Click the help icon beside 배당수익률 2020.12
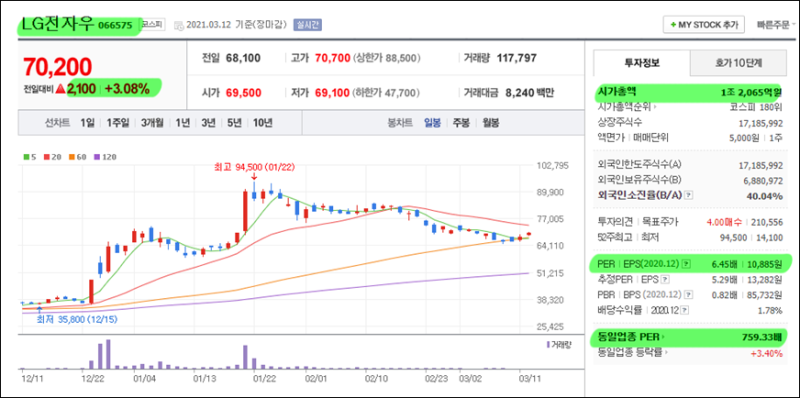 click(x=684, y=310)
